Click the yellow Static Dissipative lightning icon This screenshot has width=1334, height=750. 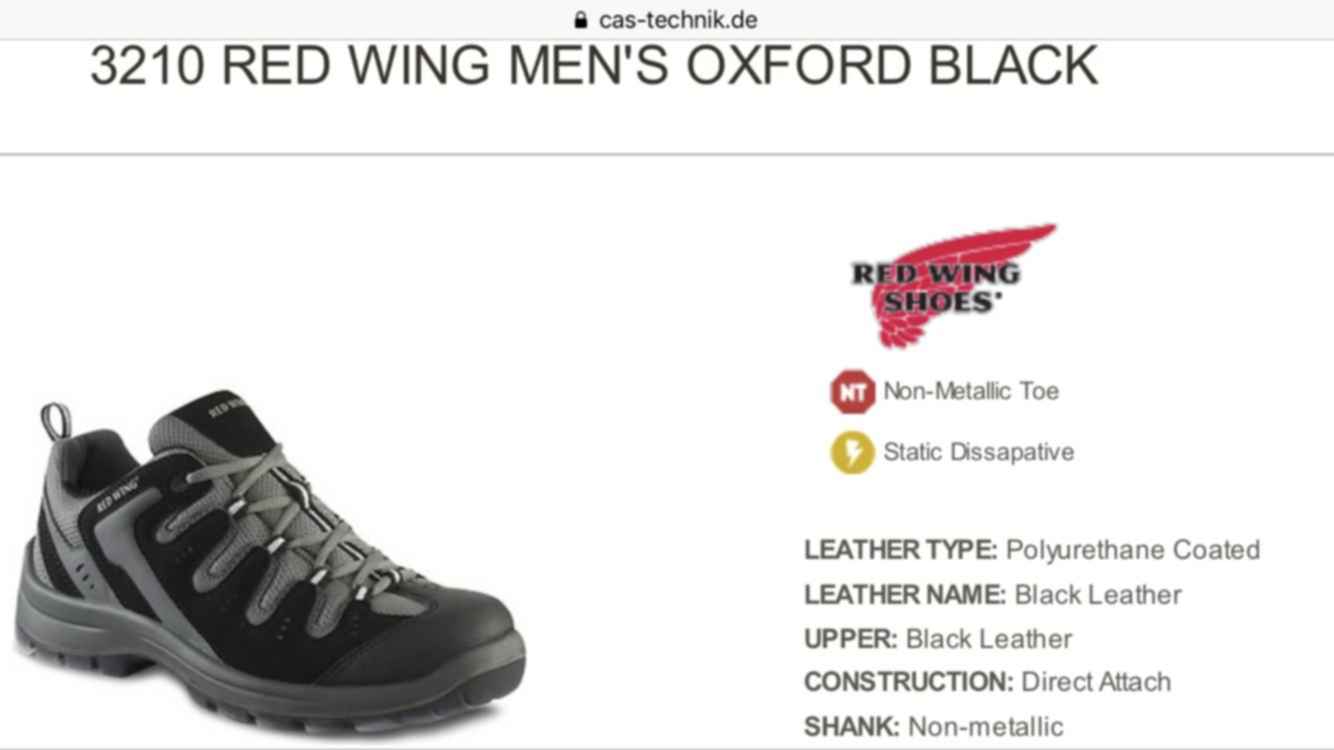click(x=852, y=452)
